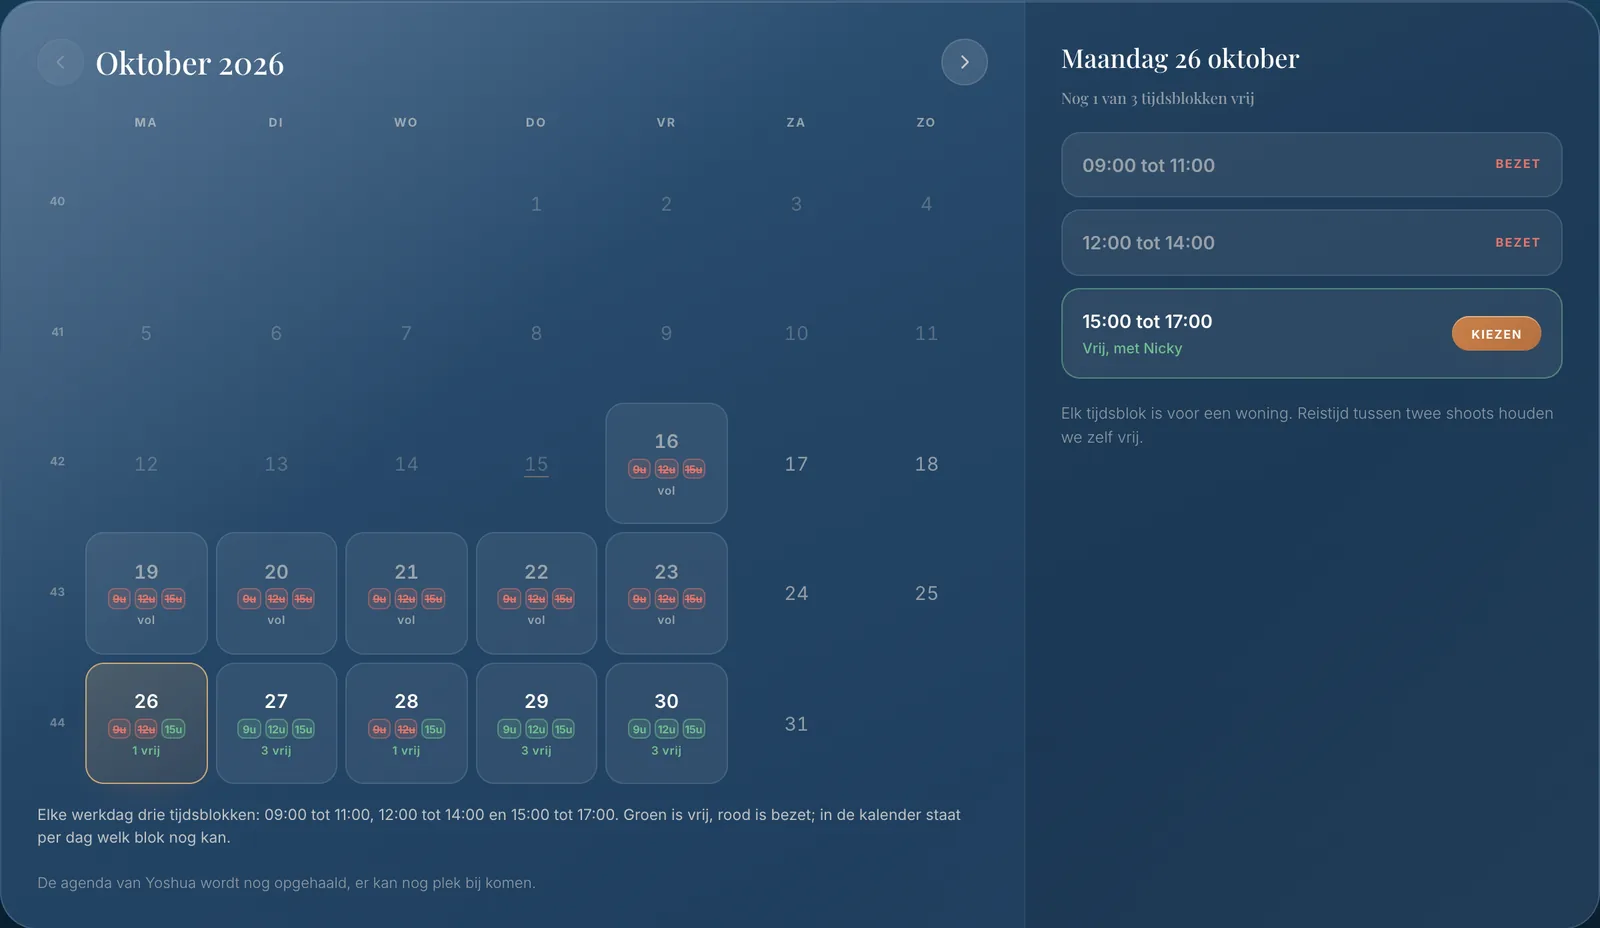
Task: Open day 23 marked vol
Action: pos(666,593)
